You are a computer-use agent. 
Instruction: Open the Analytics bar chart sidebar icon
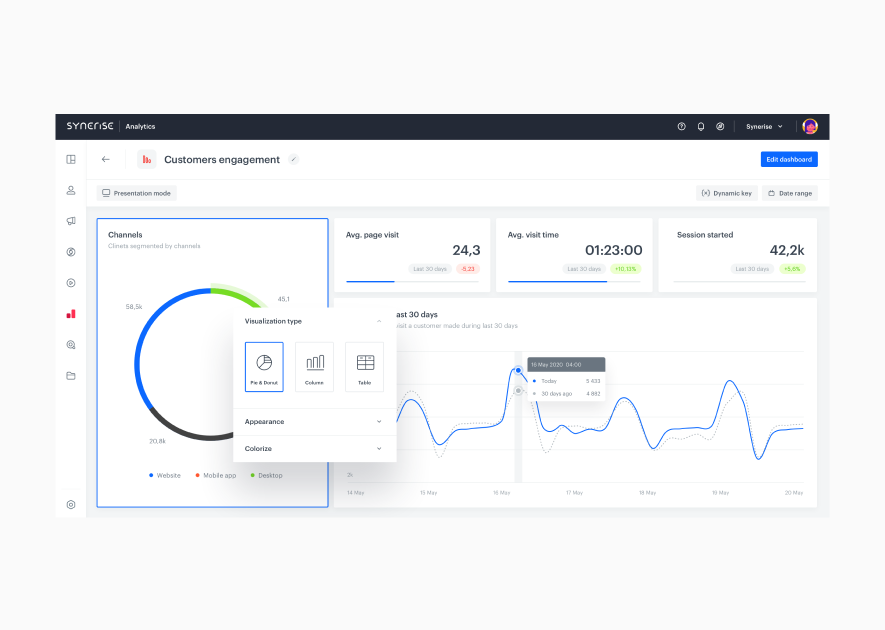pyautogui.click(x=71, y=313)
